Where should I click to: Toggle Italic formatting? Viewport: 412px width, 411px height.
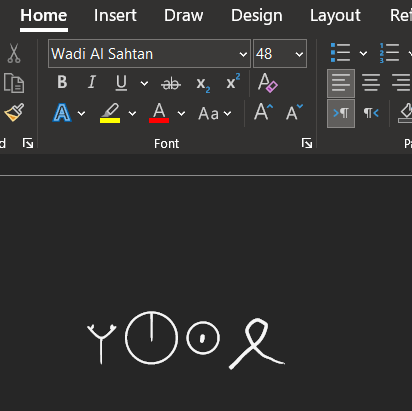(x=92, y=82)
